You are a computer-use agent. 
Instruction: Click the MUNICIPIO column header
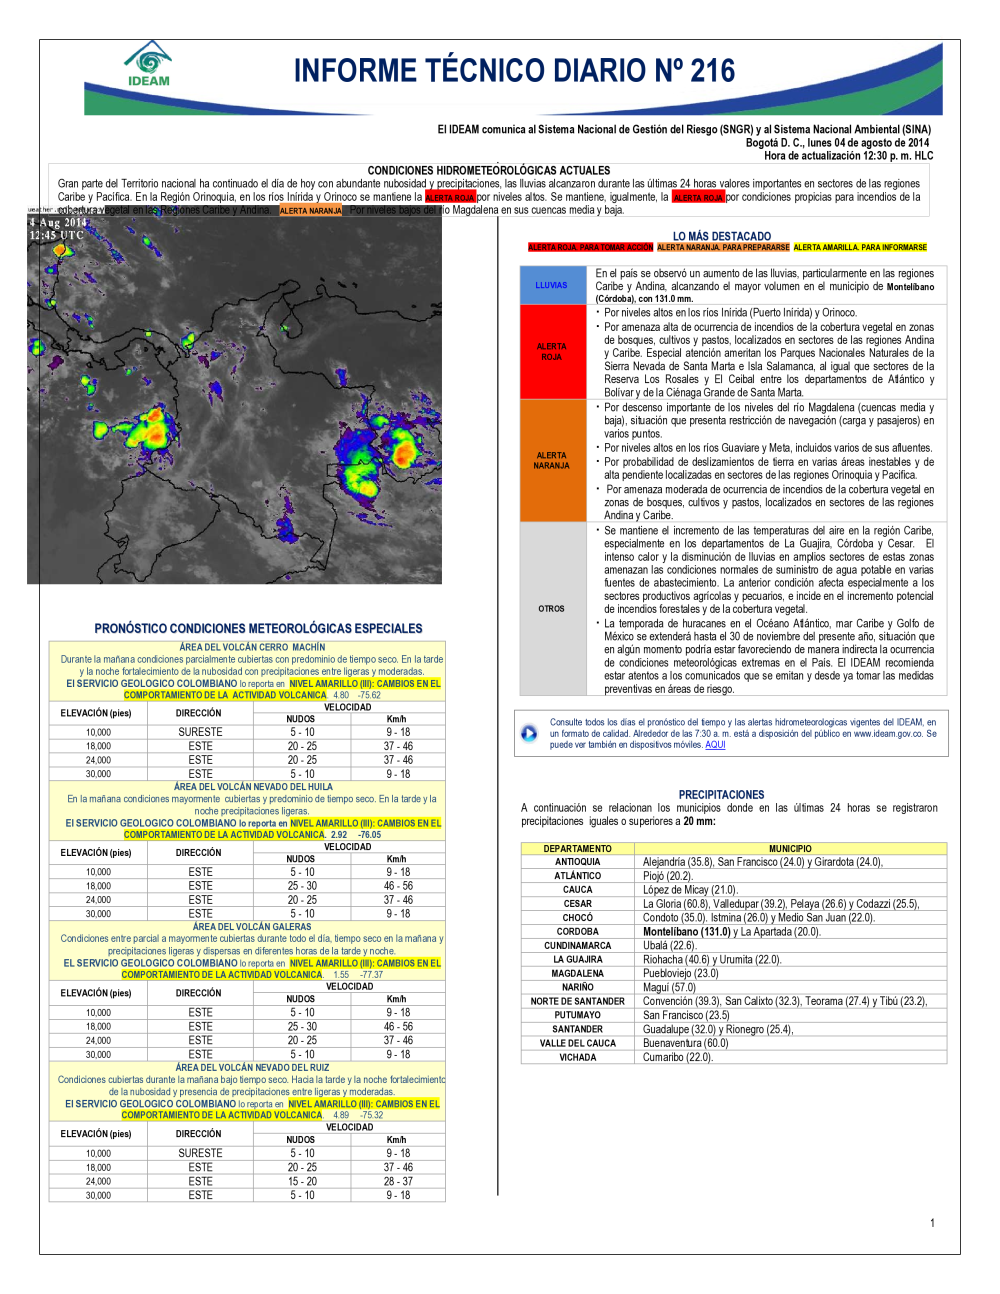790,848
